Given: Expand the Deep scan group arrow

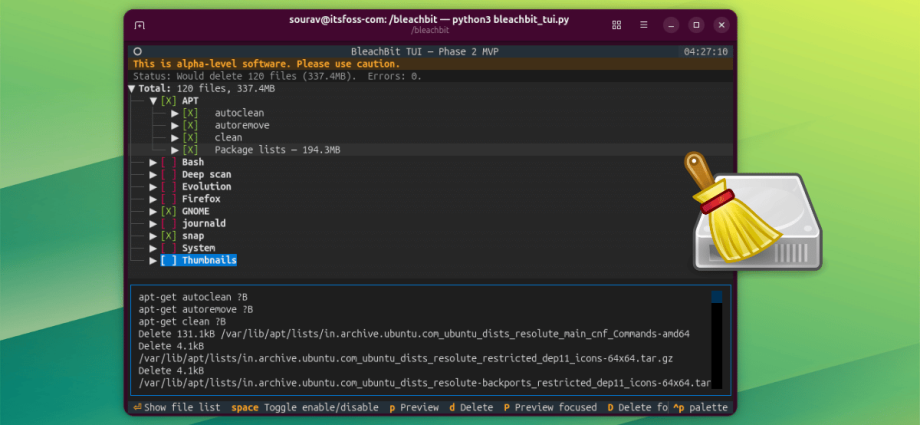Looking at the screenshot, I should click(153, 175).
